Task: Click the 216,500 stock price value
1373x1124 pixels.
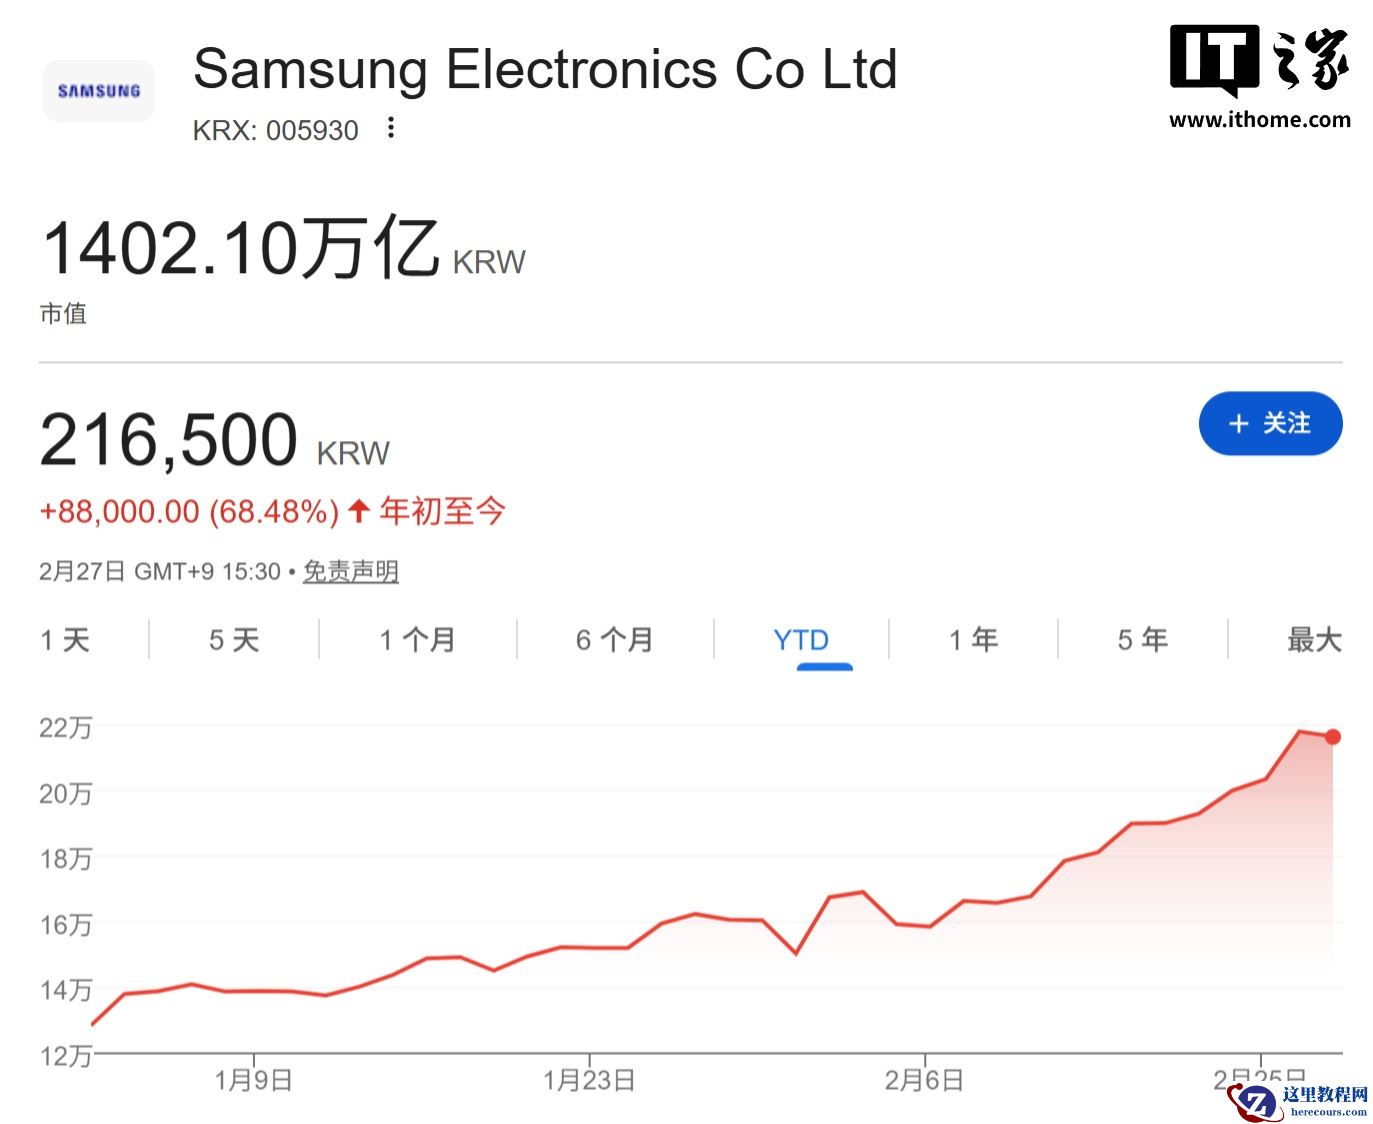Action: 169,440
